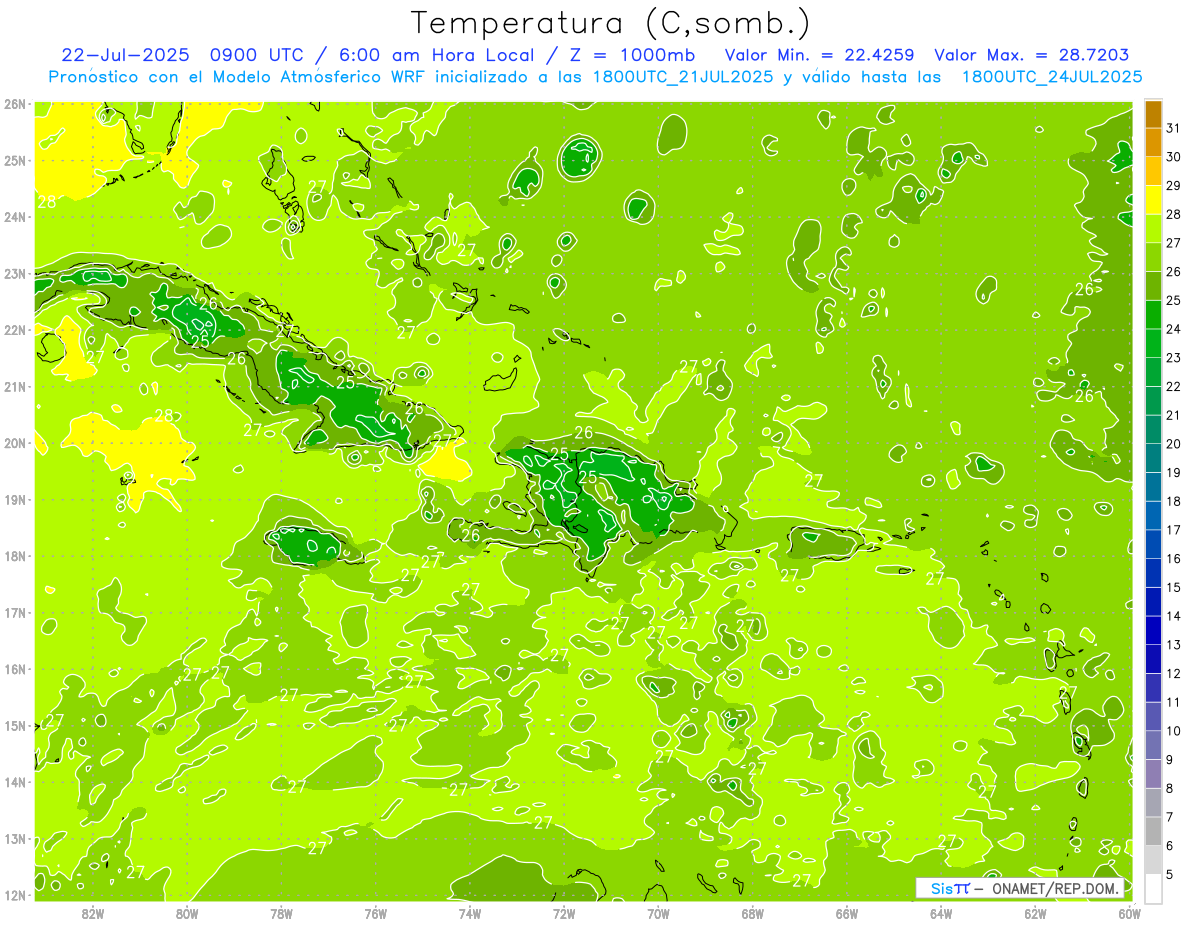The height and width of the screenshot is (927, 1200).
Task: Click the 16N latitude axis label
Action: coord(14,669)
